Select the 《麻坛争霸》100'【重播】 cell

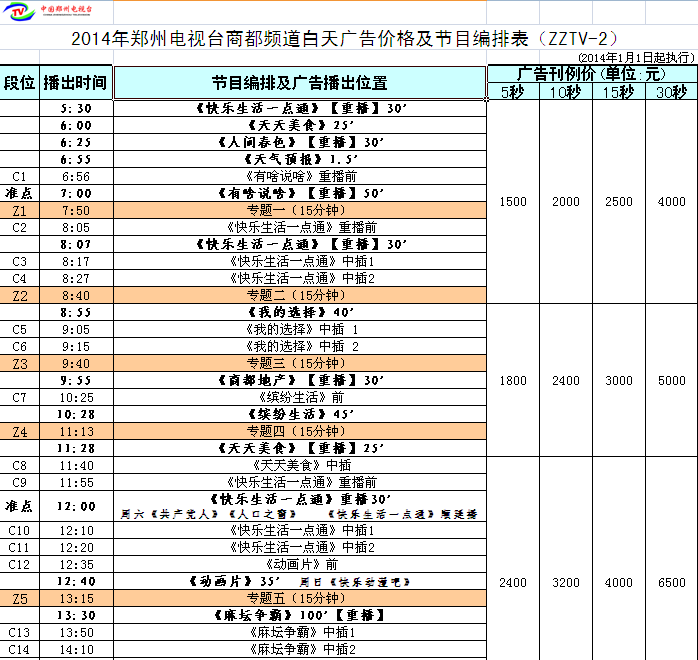coord(300,615)
